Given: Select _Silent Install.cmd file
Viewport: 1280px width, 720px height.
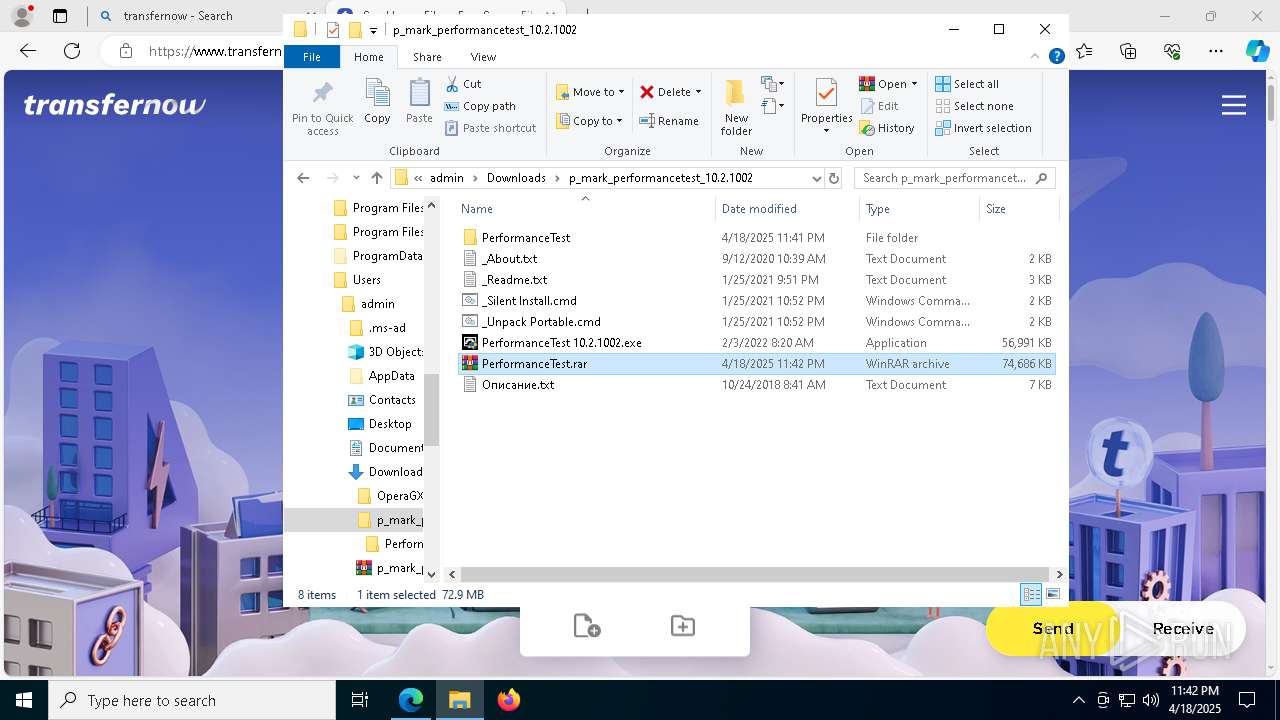Looking at the screenshot, I should [756, 301].
